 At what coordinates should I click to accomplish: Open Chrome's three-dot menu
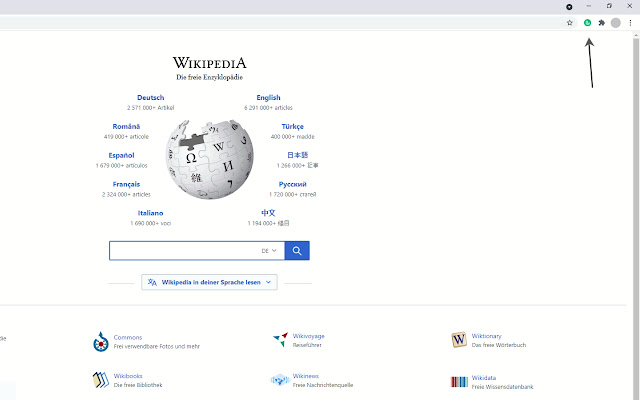pos(630,23)
